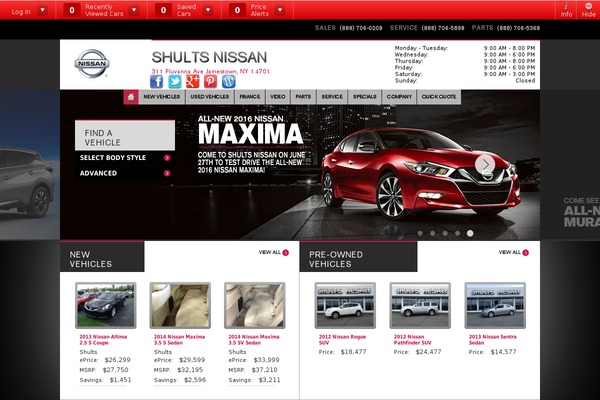Image resolution: width=600 pixels, height=400 pixels.
Task: Open the Parts menu item
Action: coord(303,97)
